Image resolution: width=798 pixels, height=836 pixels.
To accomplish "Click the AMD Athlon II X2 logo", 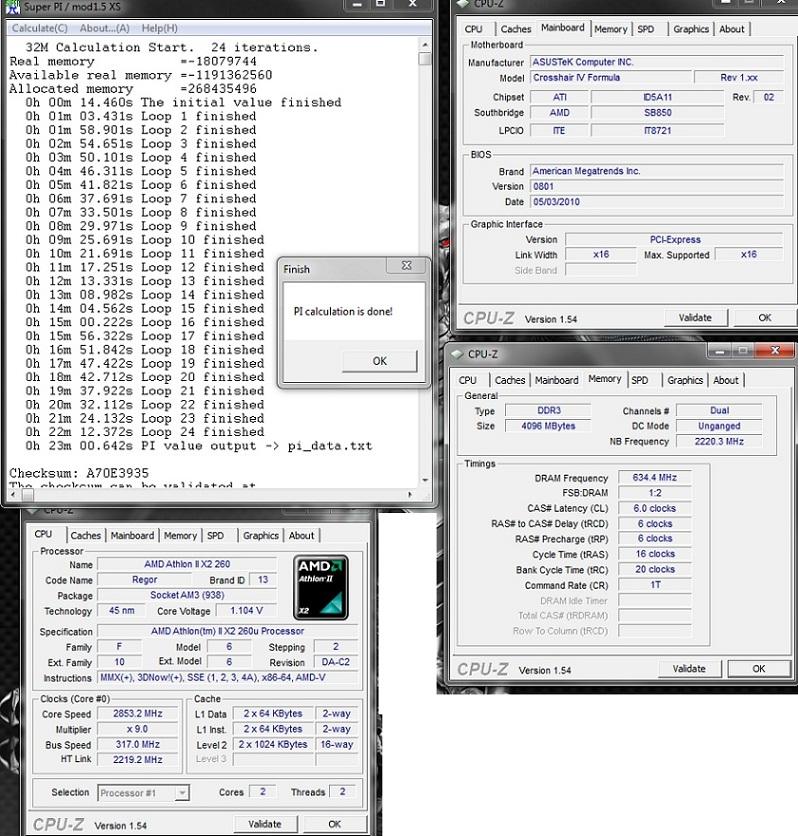I will [321, 588].
